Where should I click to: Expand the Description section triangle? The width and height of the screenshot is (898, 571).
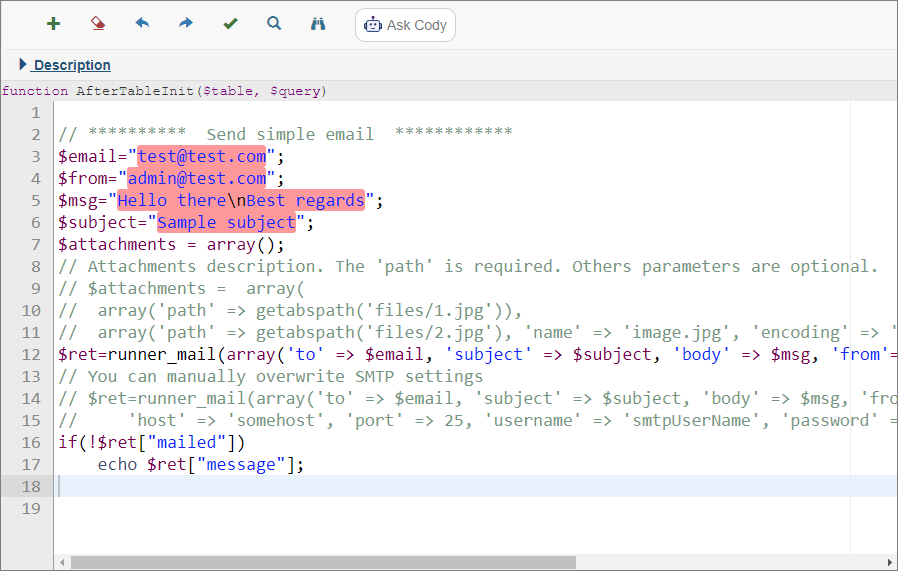click(x=22, y=64)
